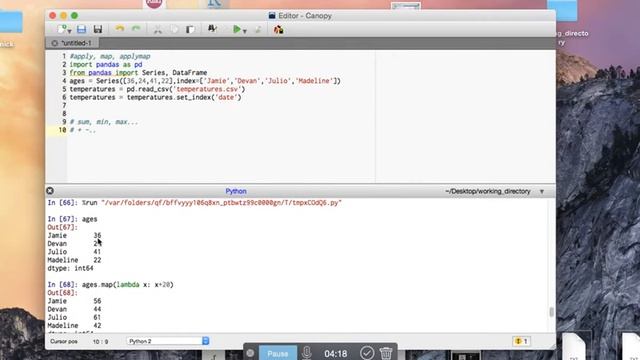This screenshot has width=640, height=360.
Task: Click the In [67]: ages input line
Action: click(x=72, y=219)
